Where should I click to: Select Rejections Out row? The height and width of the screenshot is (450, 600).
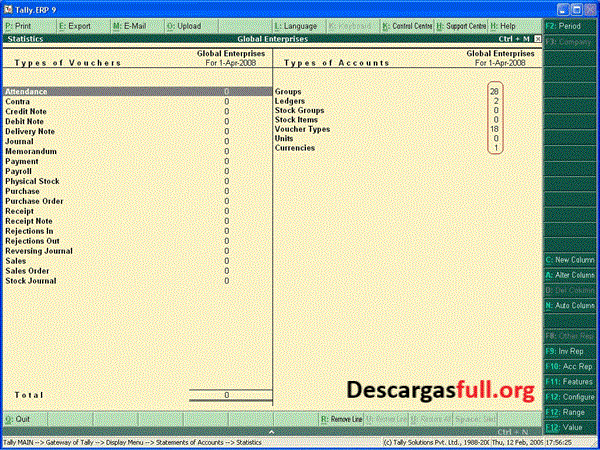137,241
